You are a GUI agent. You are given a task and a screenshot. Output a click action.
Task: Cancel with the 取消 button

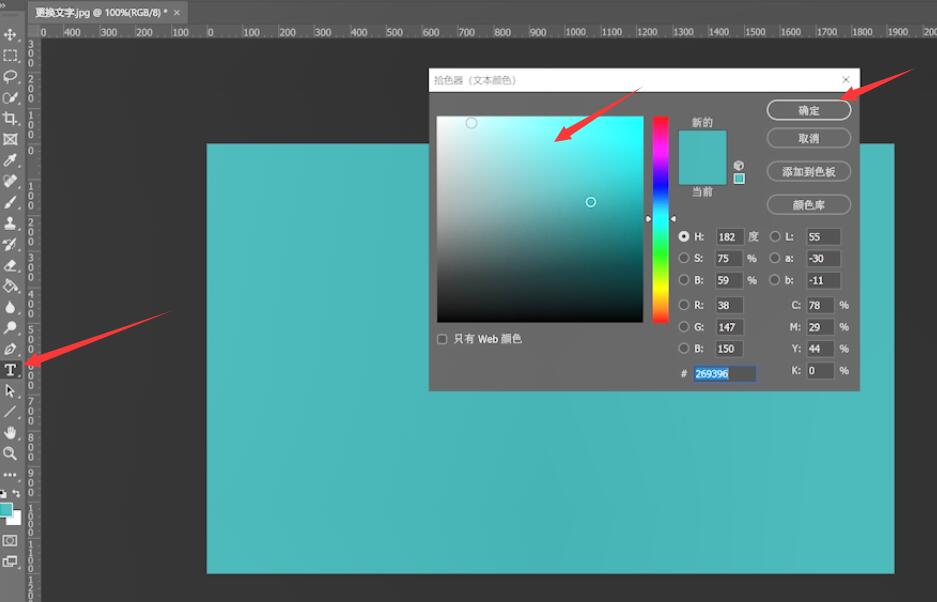pyautogui.click(x=809, y=138)
